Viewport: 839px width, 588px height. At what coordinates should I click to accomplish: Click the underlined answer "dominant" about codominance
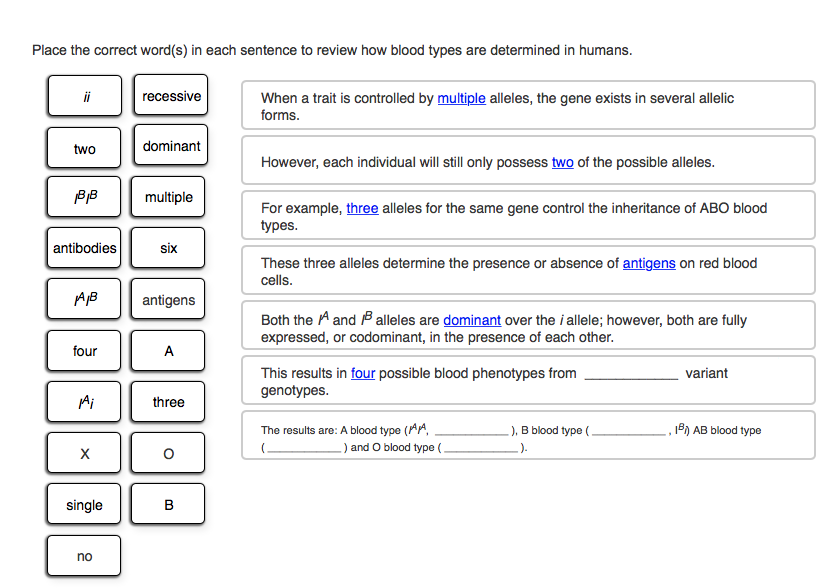(470, 320)
